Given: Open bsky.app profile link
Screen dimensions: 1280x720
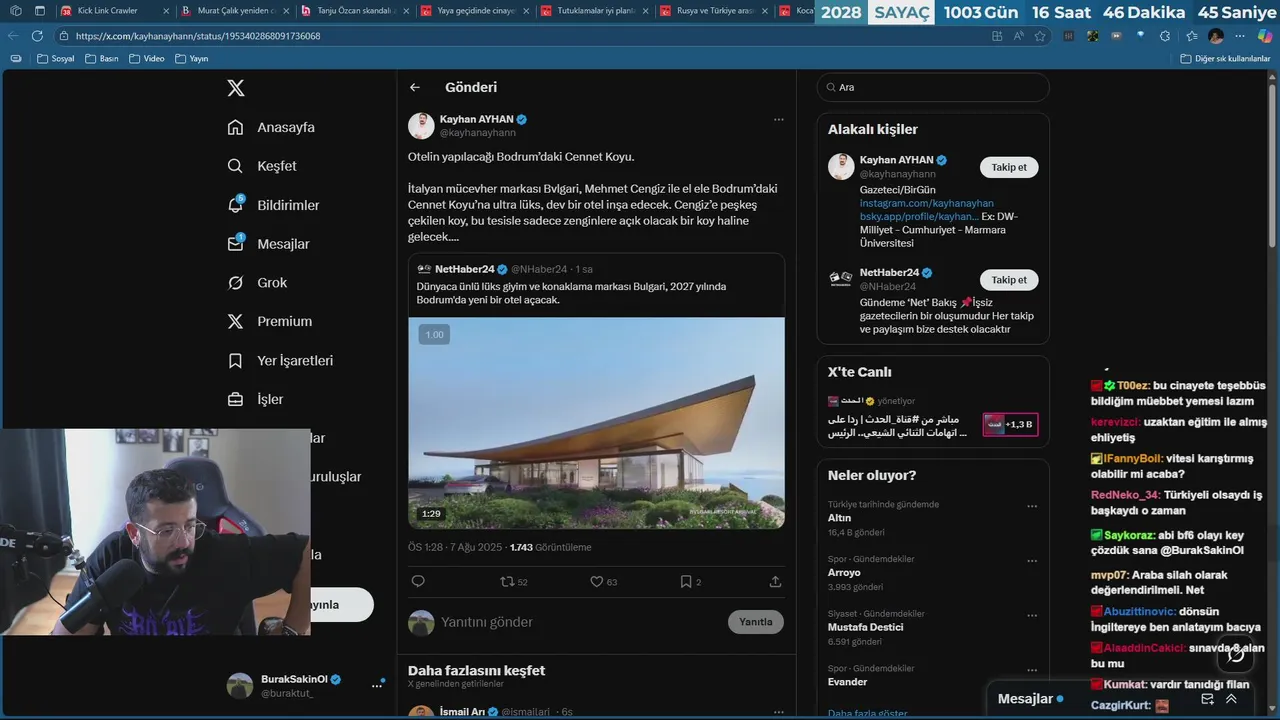Looking at the screenshot, I should [917, 216].
